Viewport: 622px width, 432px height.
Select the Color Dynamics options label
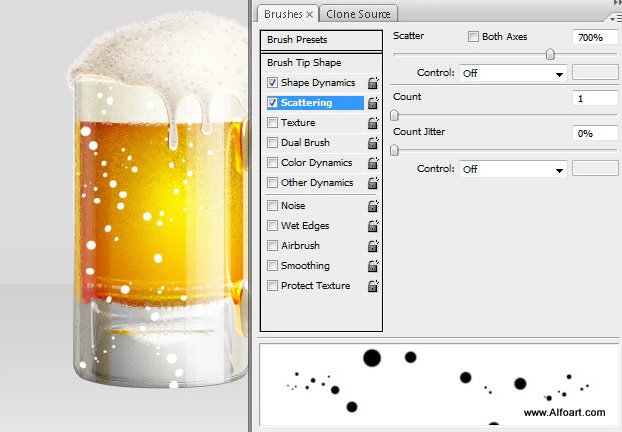tap(317, 163)
